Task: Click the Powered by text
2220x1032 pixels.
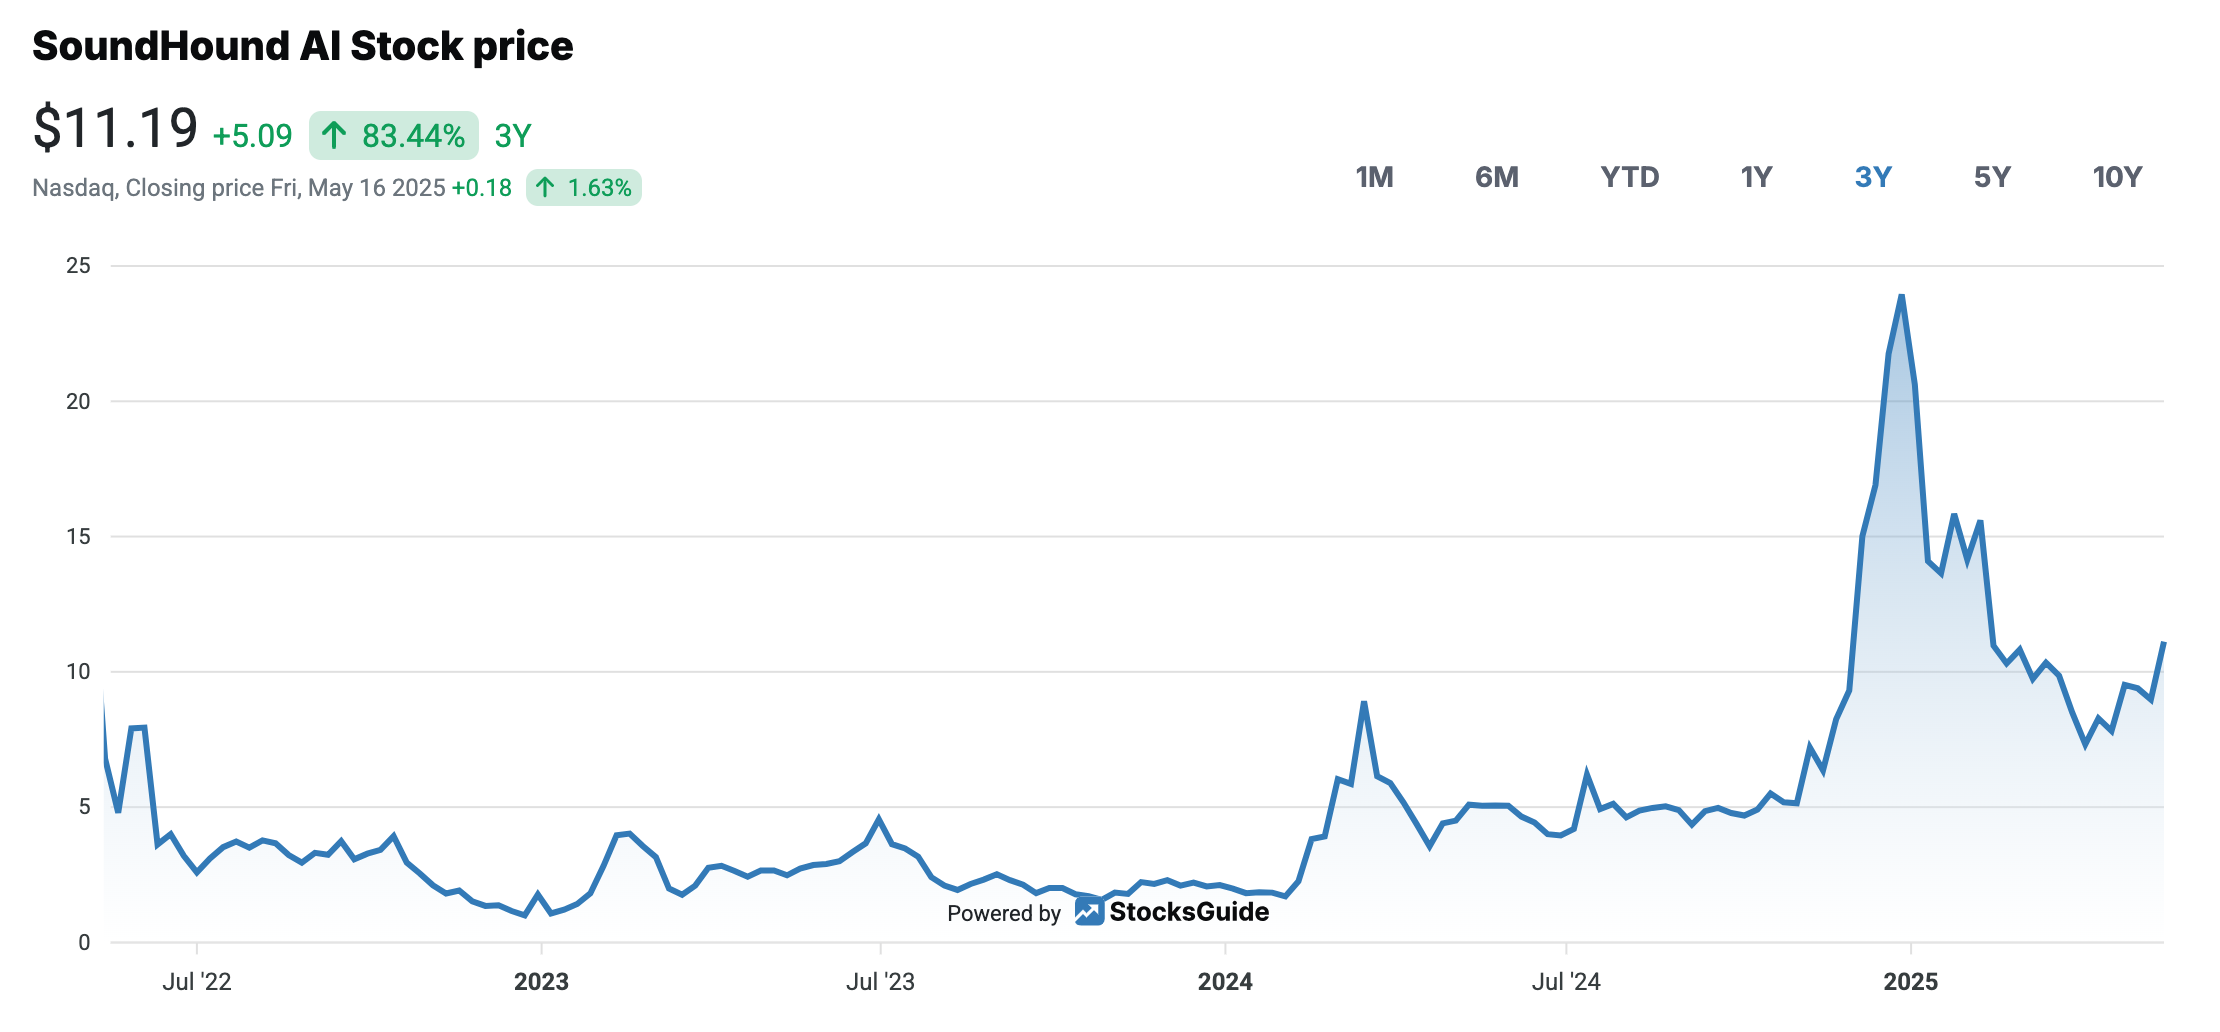Action: 1004,913
